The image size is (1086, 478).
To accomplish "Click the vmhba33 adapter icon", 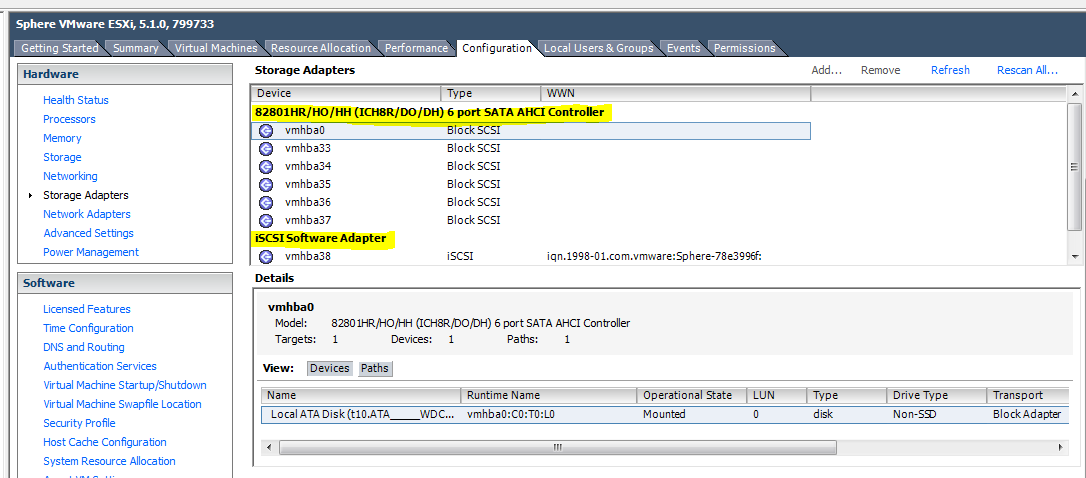I will [266, 148].
